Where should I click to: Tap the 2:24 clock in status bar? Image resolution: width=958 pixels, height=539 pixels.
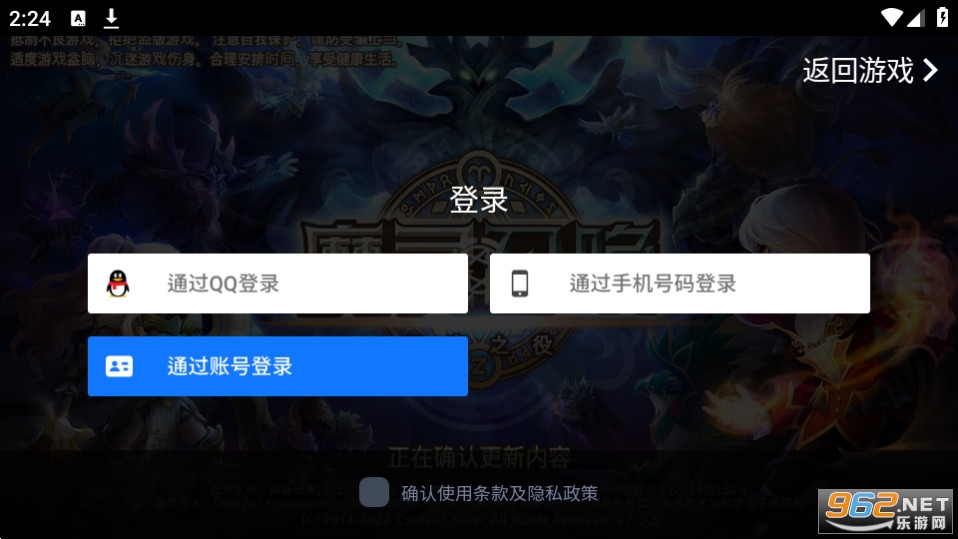(29, 18)
